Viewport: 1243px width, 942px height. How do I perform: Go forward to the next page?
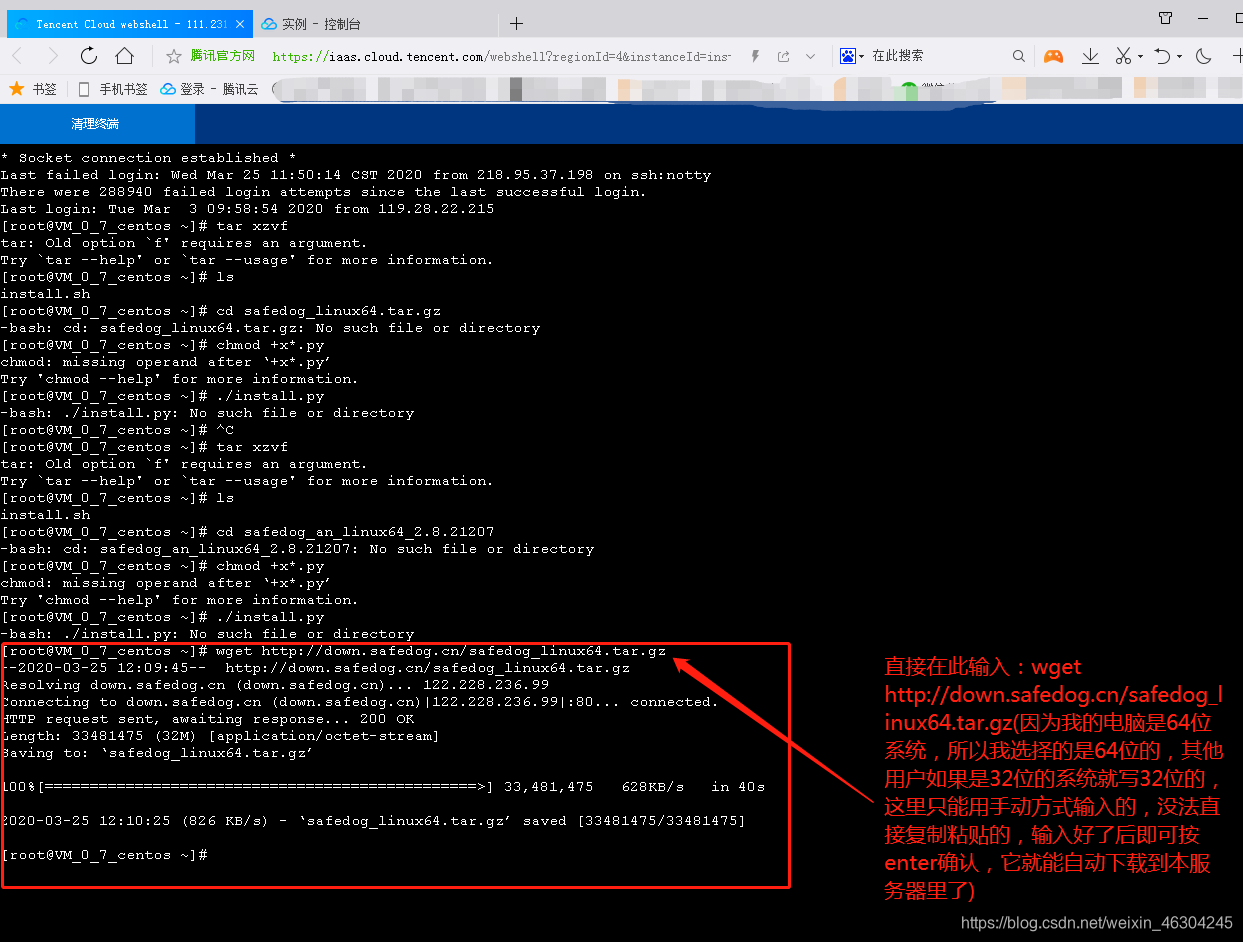[x=54, y=56]
